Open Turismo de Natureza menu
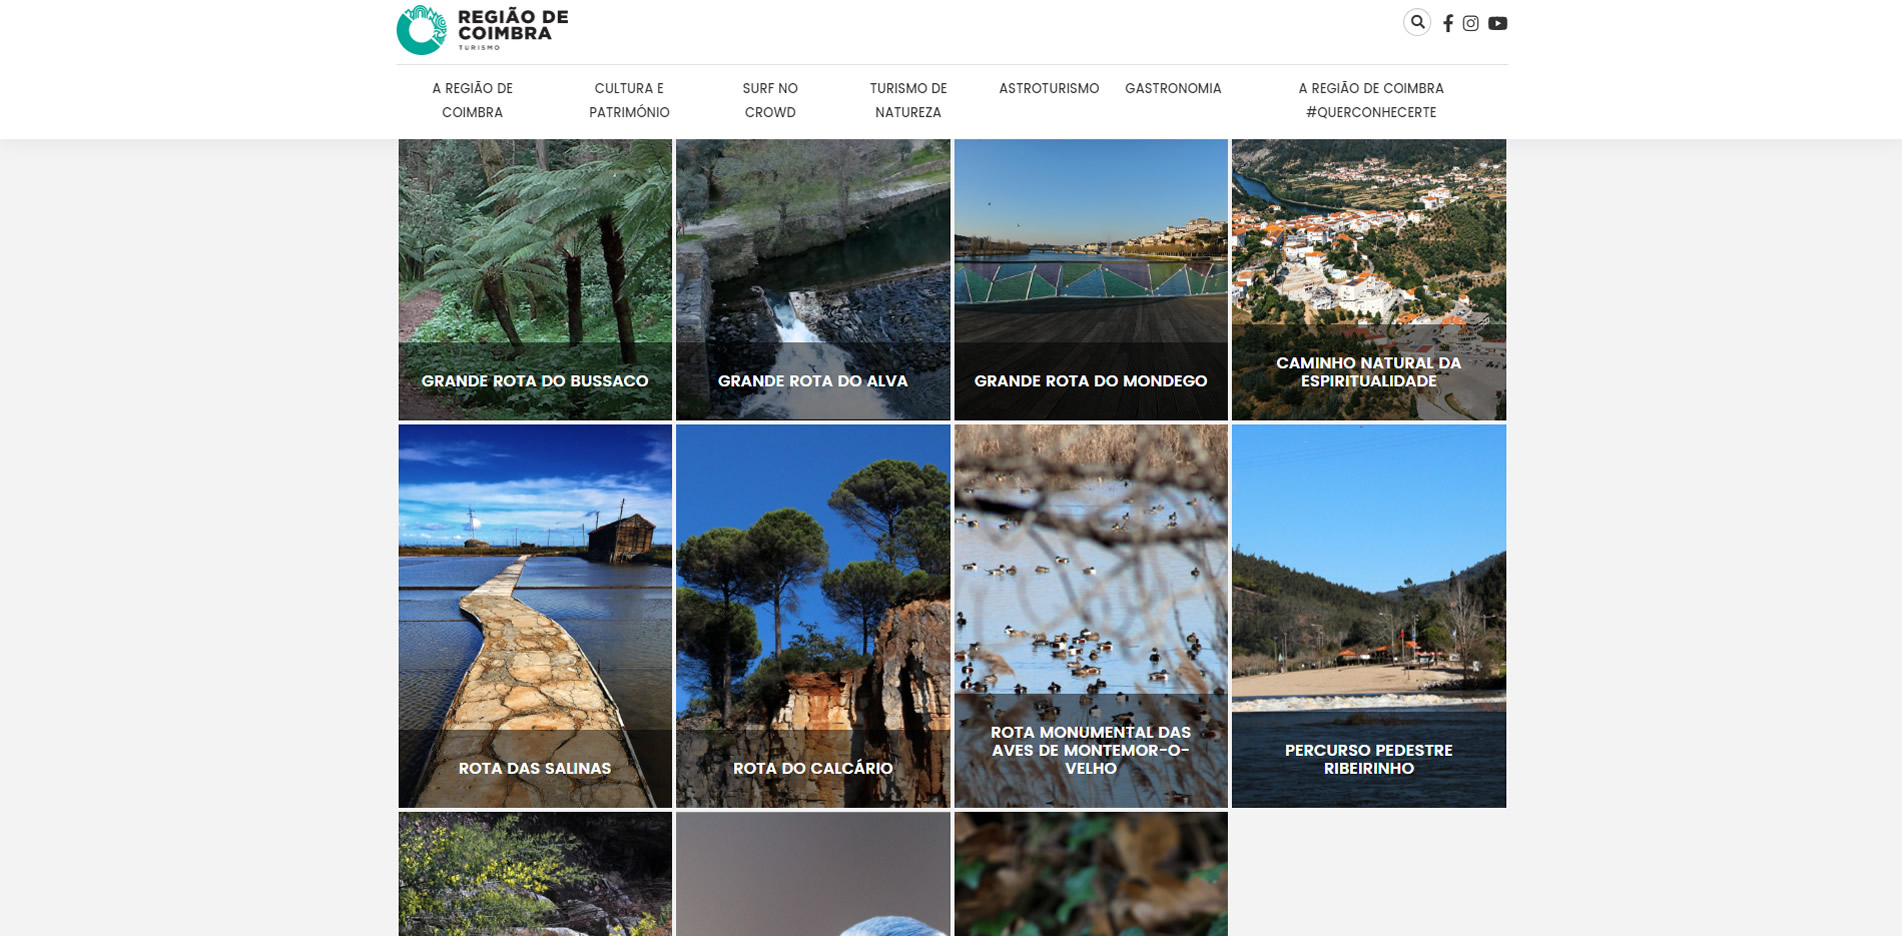The width and height of the screenshot is (1902, 936). click(x=908, y=100)
